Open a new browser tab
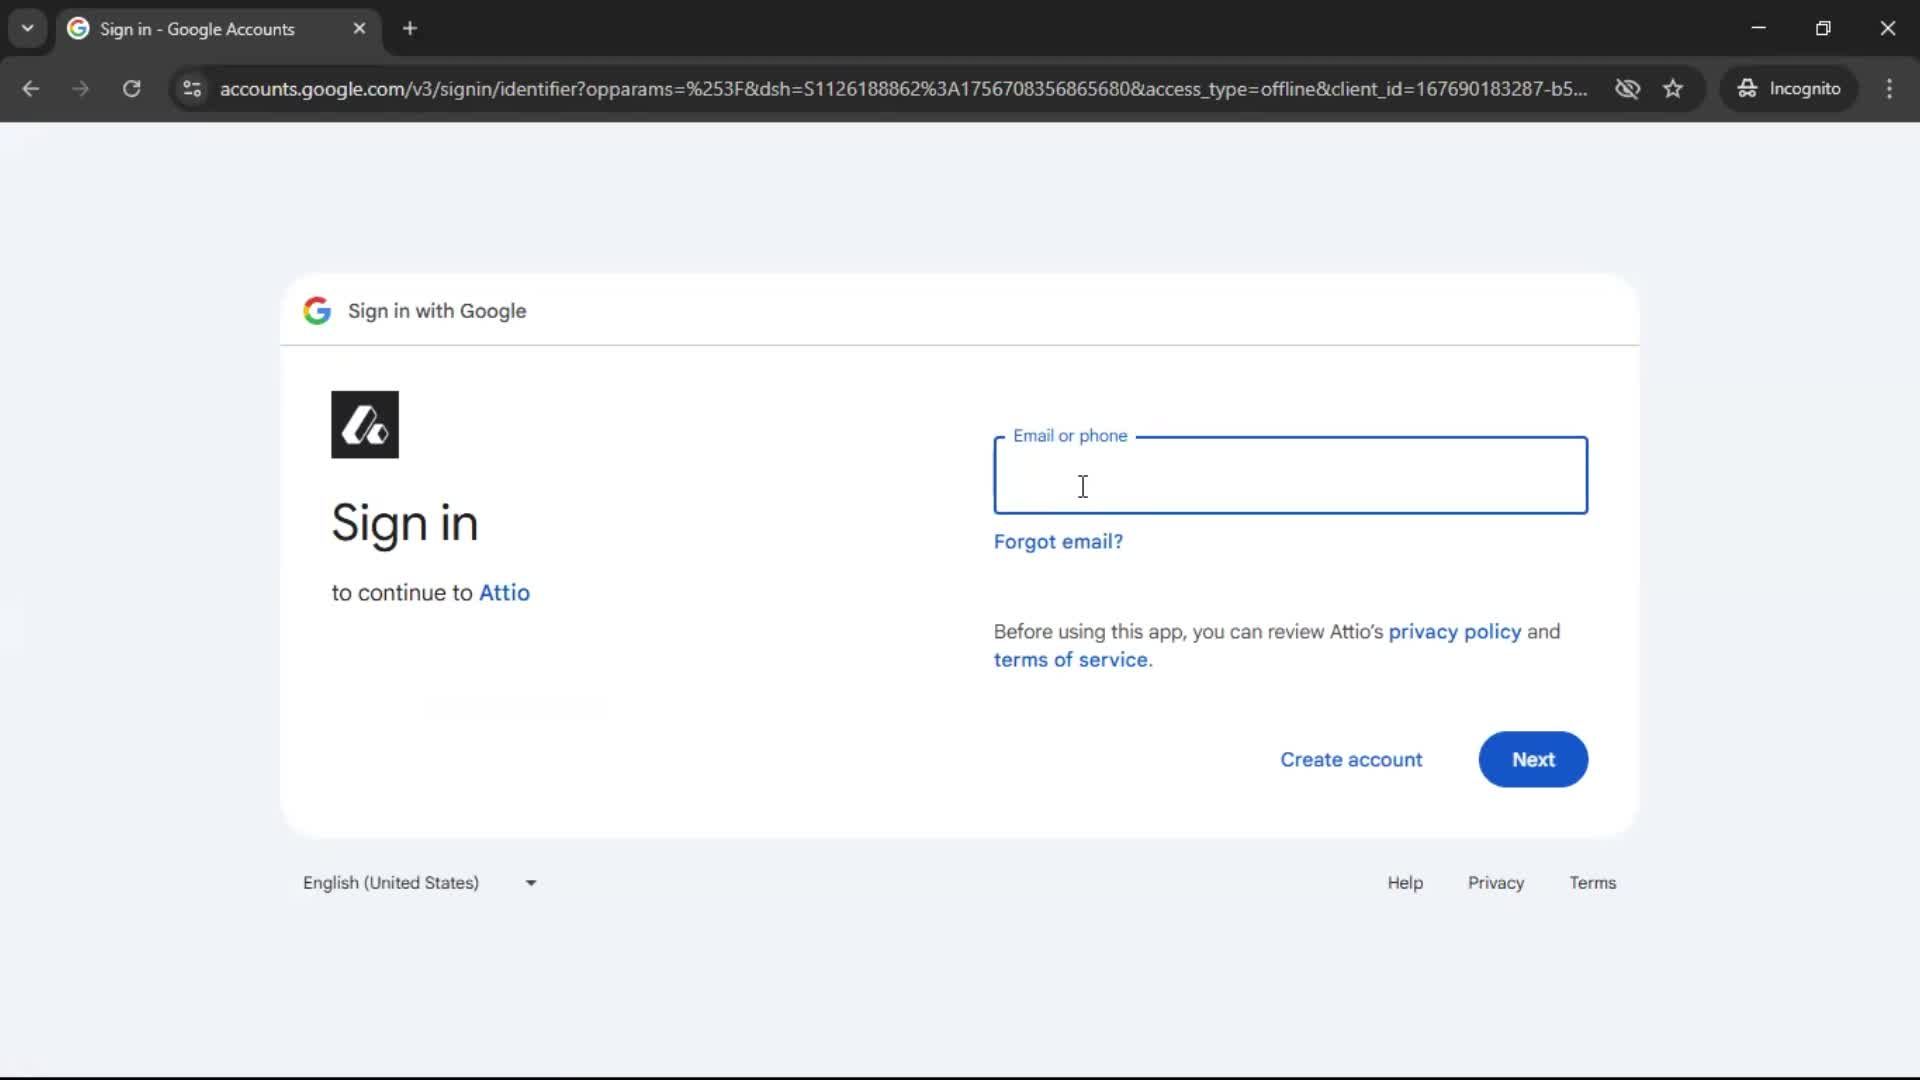 click(410, 28)
